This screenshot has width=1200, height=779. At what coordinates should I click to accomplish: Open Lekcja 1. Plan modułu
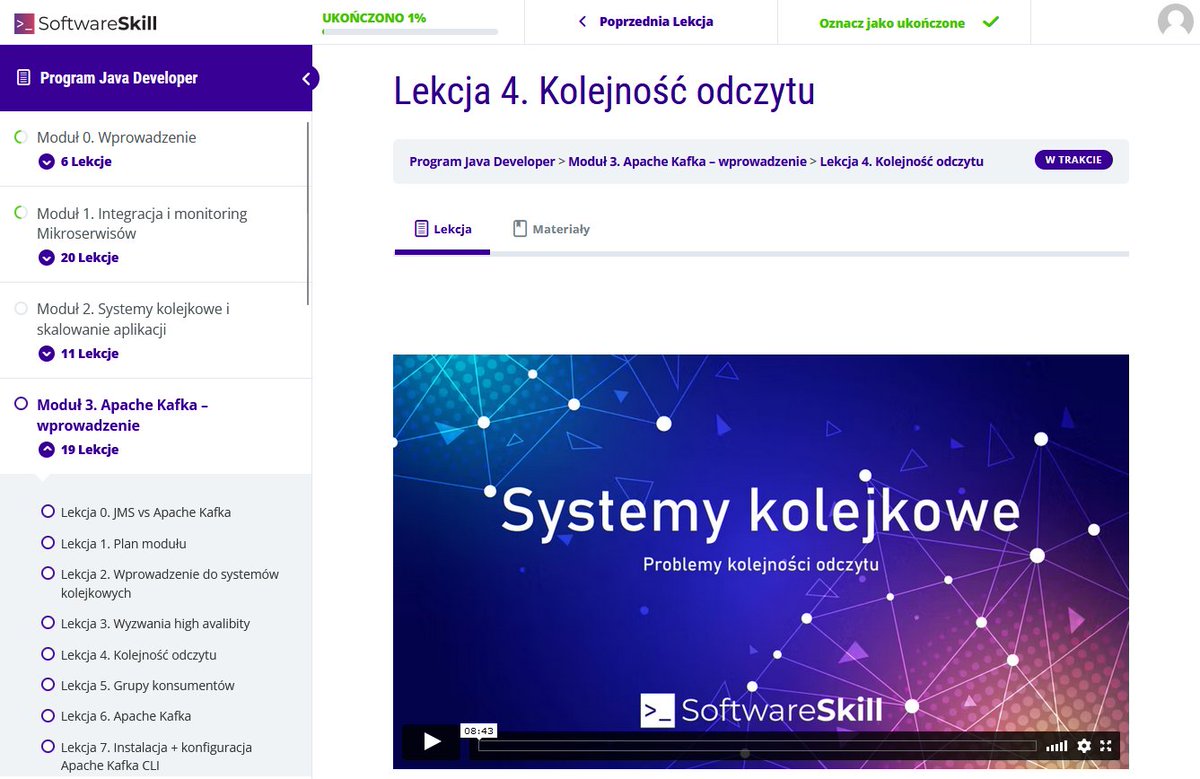click(x=124, y=543)
